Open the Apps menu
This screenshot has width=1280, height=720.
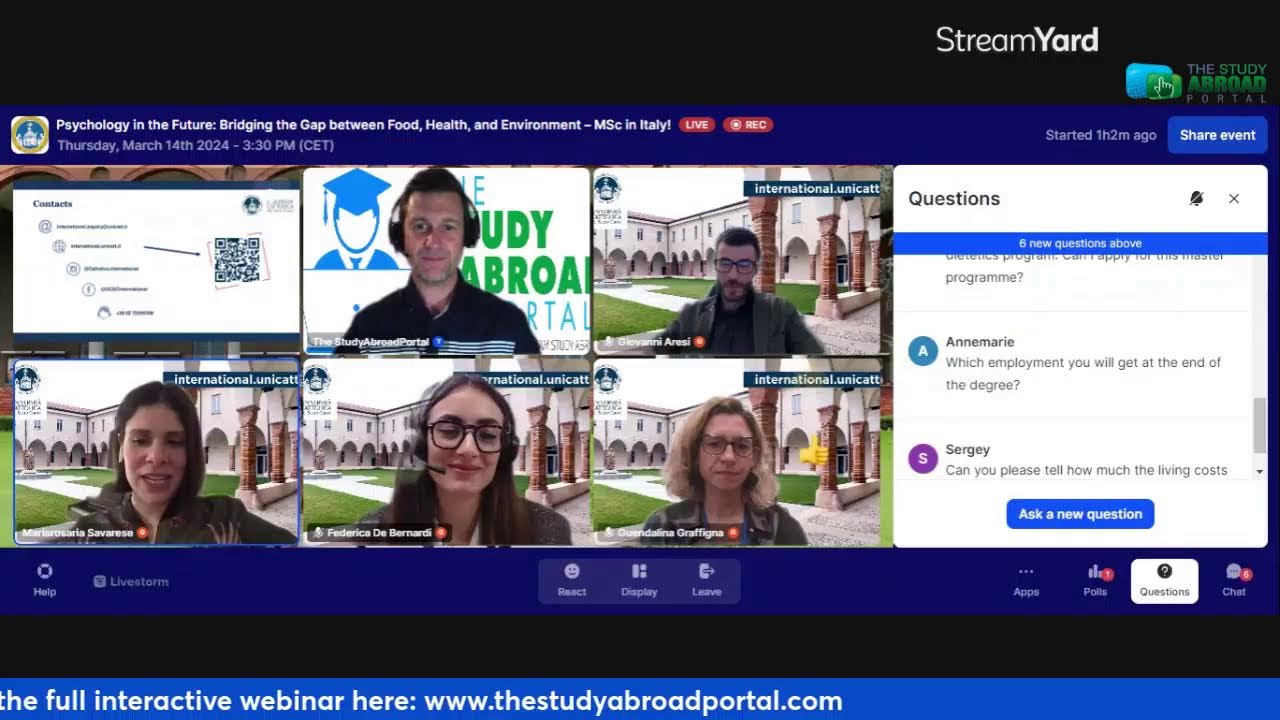(1026, 580)
